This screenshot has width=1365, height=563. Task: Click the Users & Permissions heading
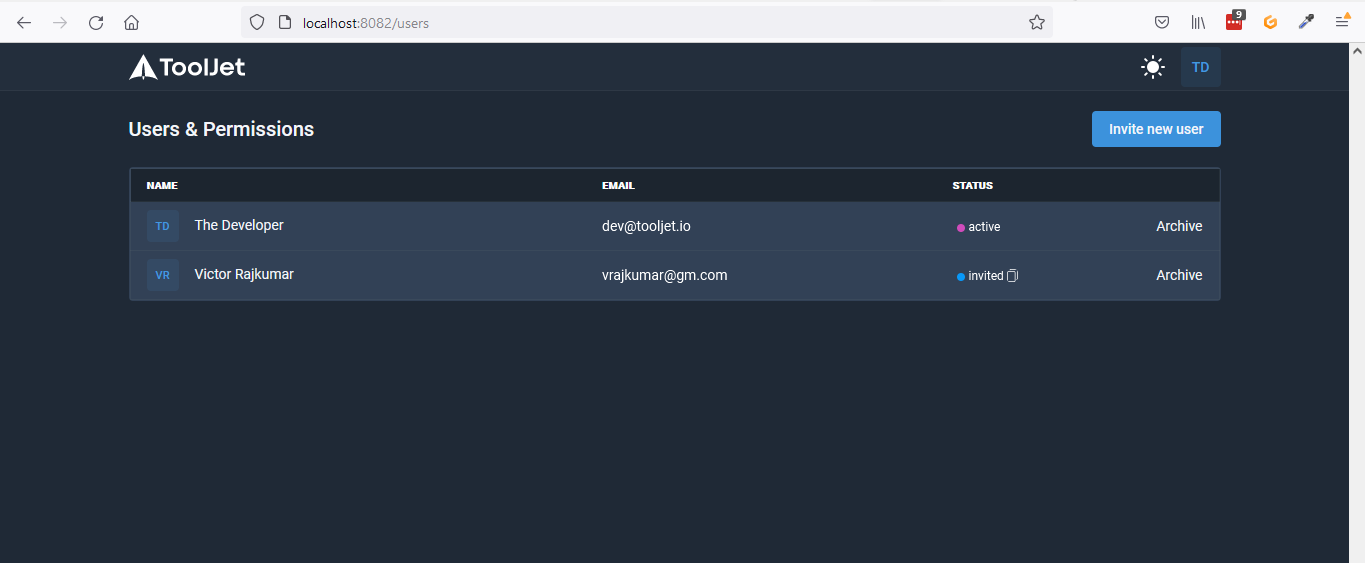(221, 129)
